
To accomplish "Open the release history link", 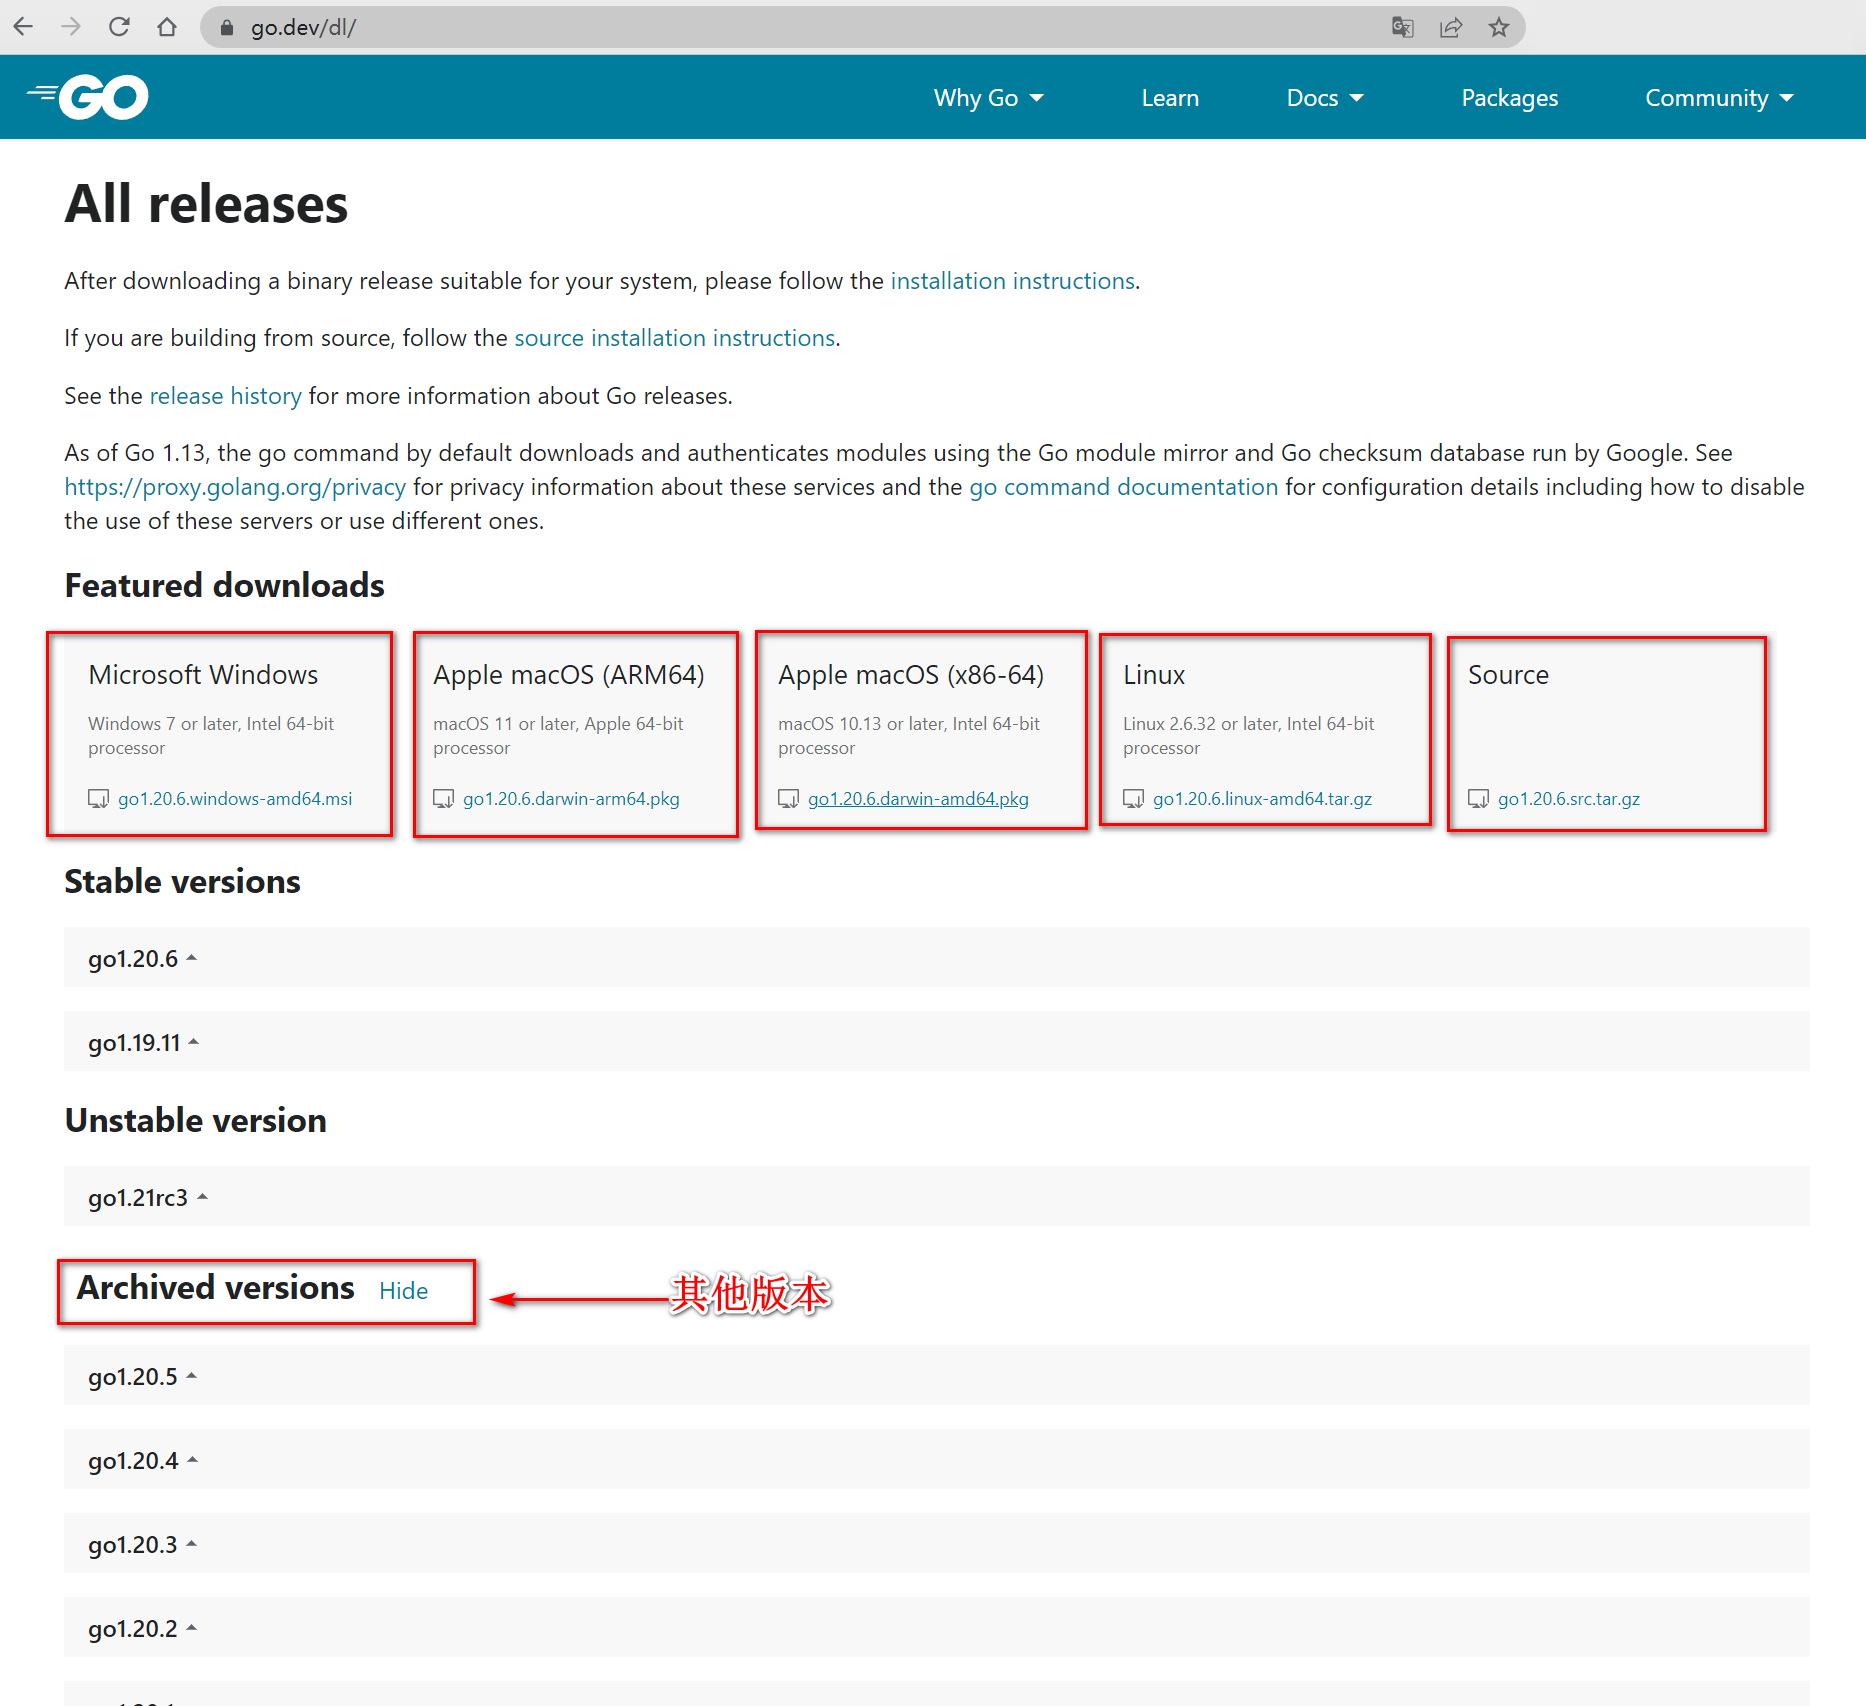I will tap(225, 396).
